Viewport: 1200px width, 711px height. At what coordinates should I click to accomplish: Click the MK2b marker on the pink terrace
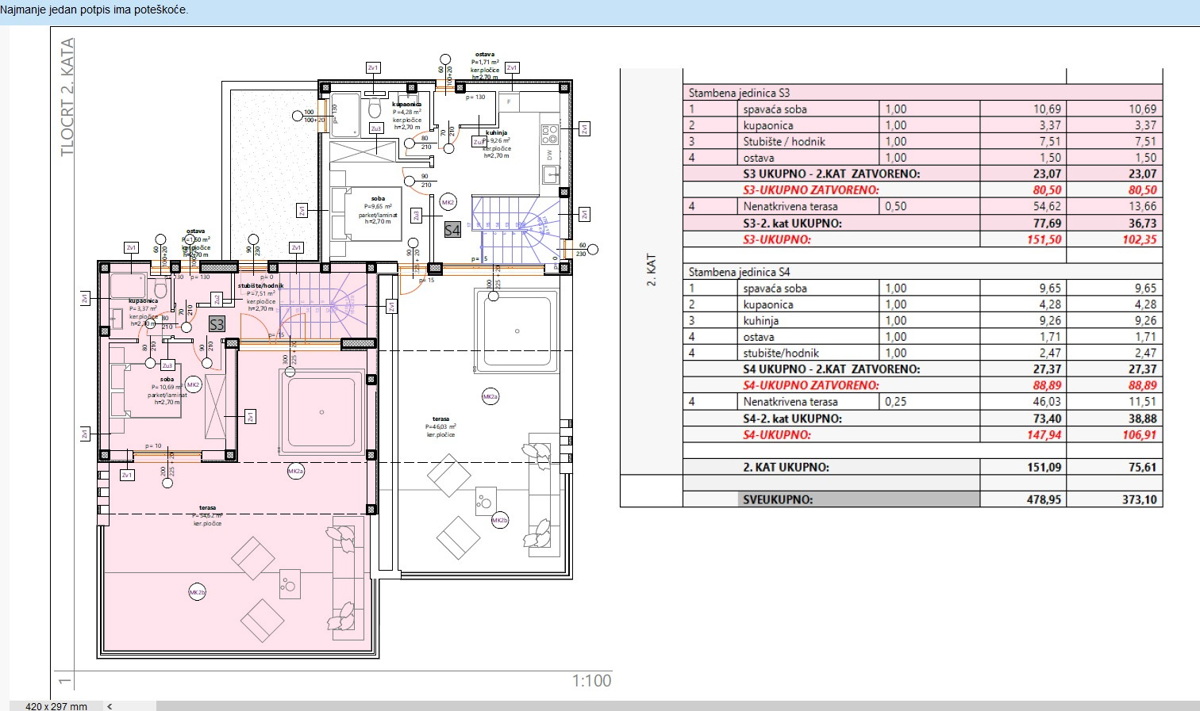coord(195,594)
